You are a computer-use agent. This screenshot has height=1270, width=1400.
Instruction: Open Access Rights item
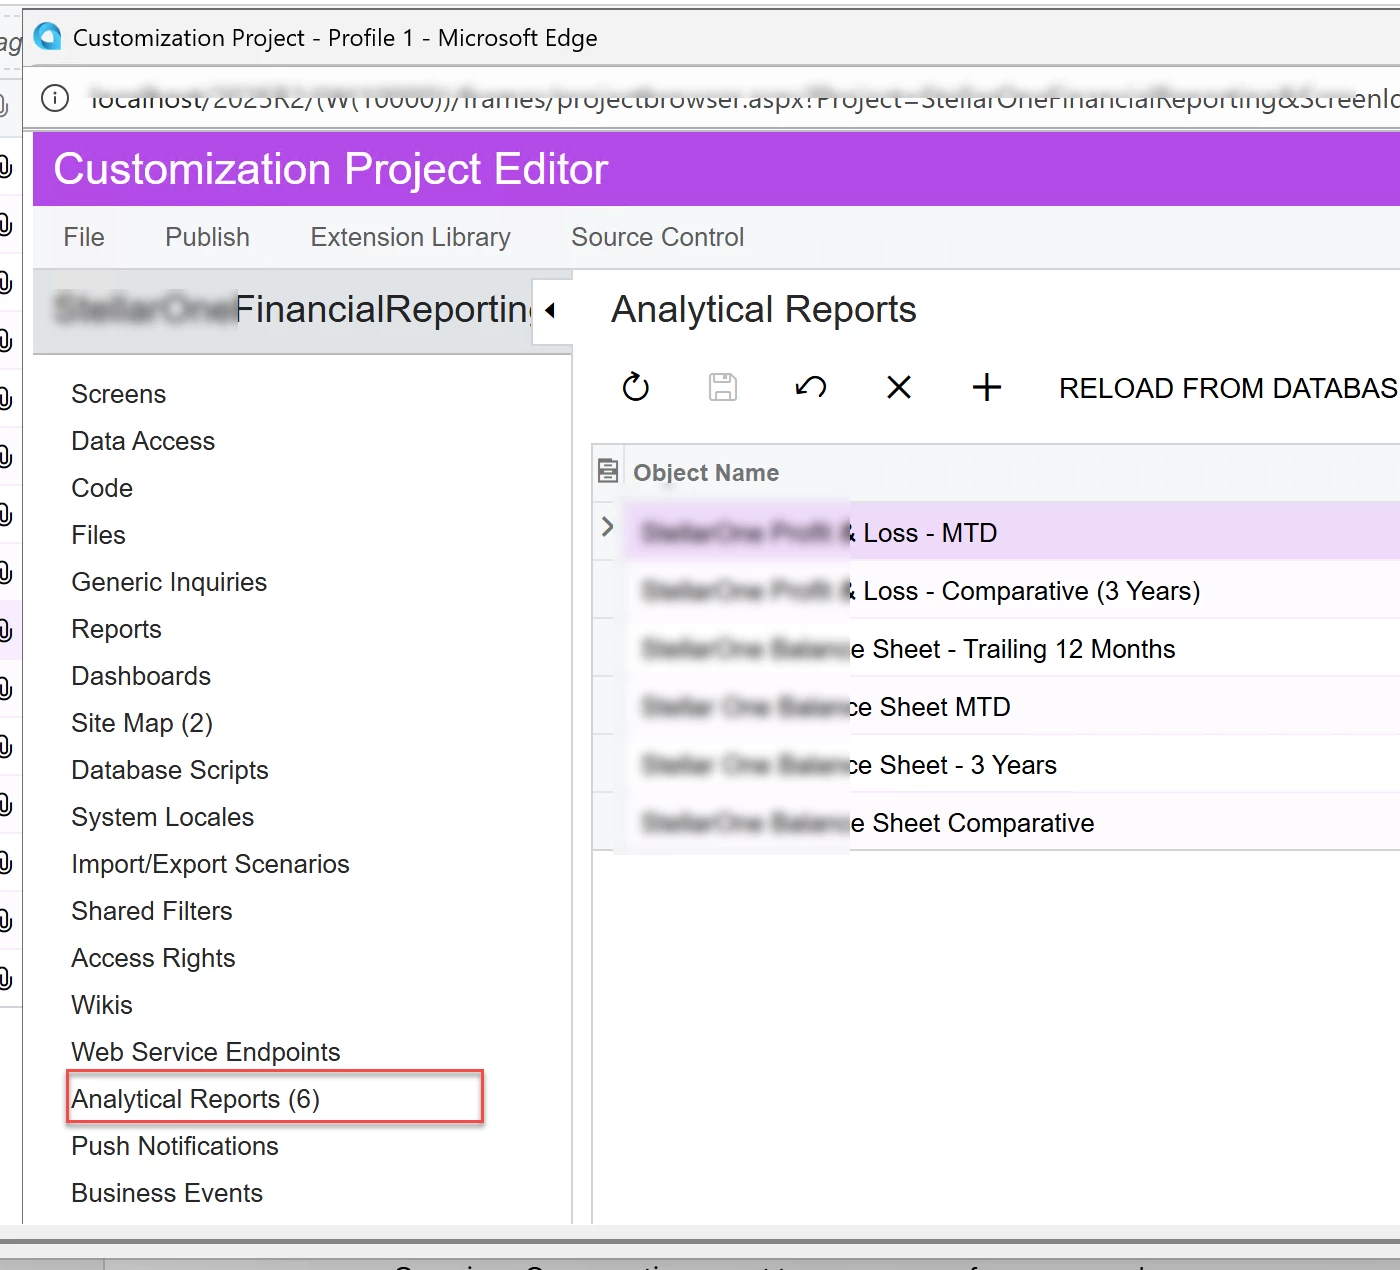coord(153,958)
